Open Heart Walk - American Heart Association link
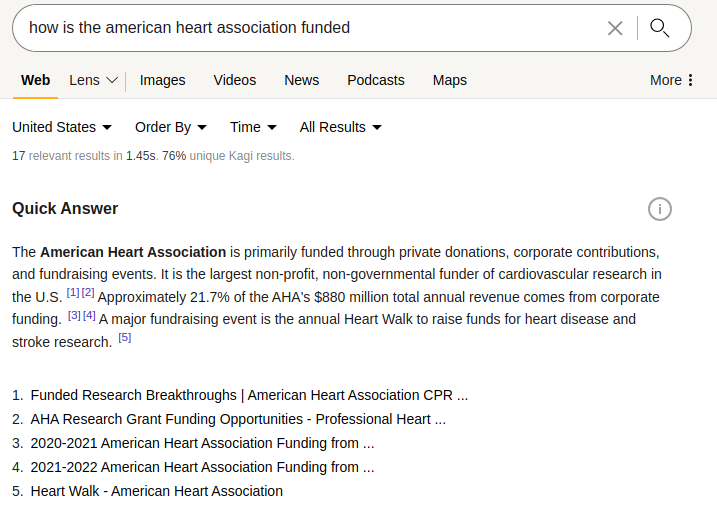Image resolution: width=717 pixels, height=514 pixels. click(157, 491)
